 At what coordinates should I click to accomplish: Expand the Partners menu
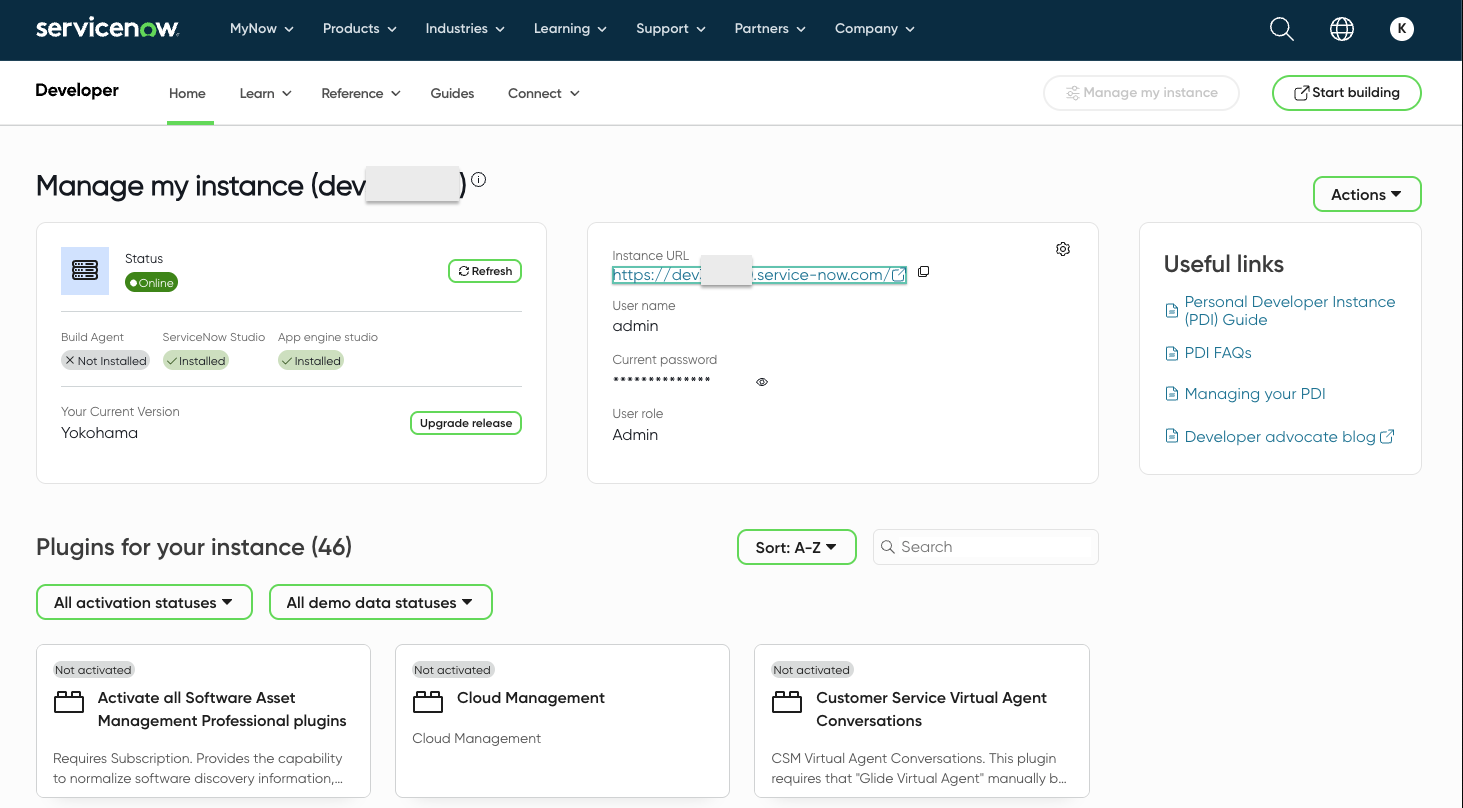pyautogui.click(x=770, y=29)
